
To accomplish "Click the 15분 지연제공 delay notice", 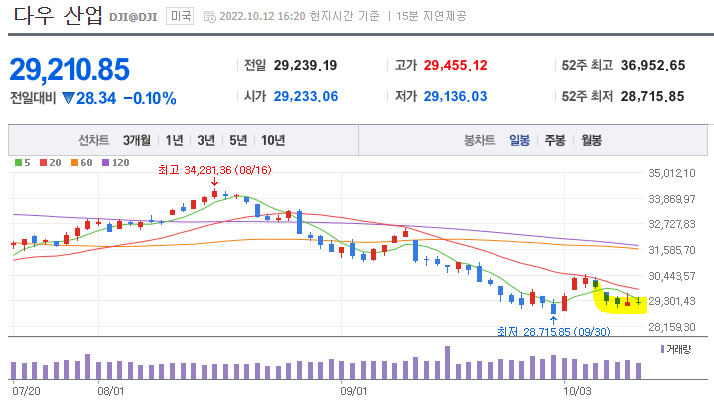I will coord(431,16).
